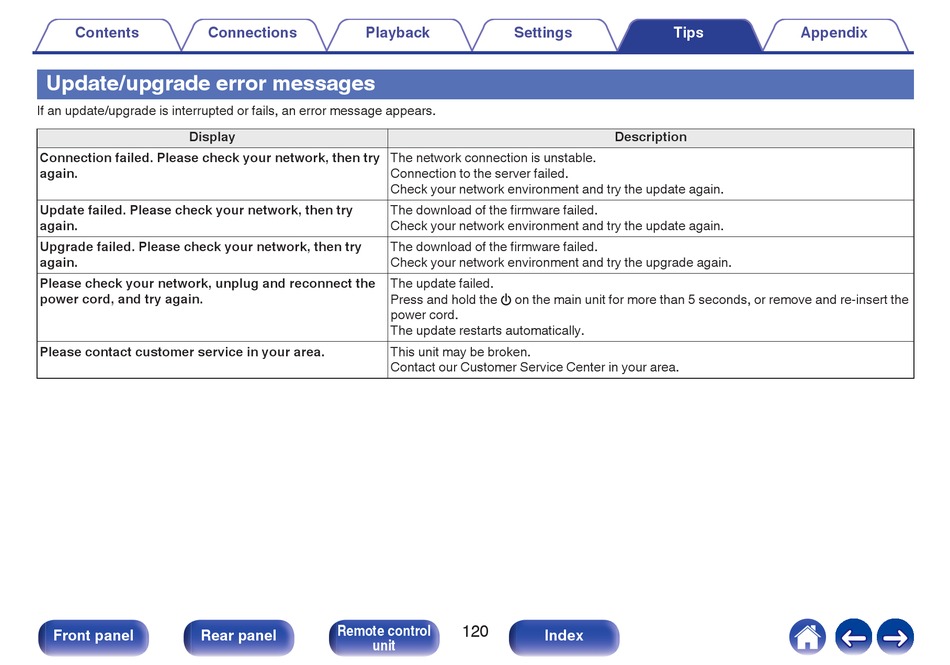This screenshot has height=665, width=950.
Task: Click the power symbol in the description
Action: pos(506,299)
